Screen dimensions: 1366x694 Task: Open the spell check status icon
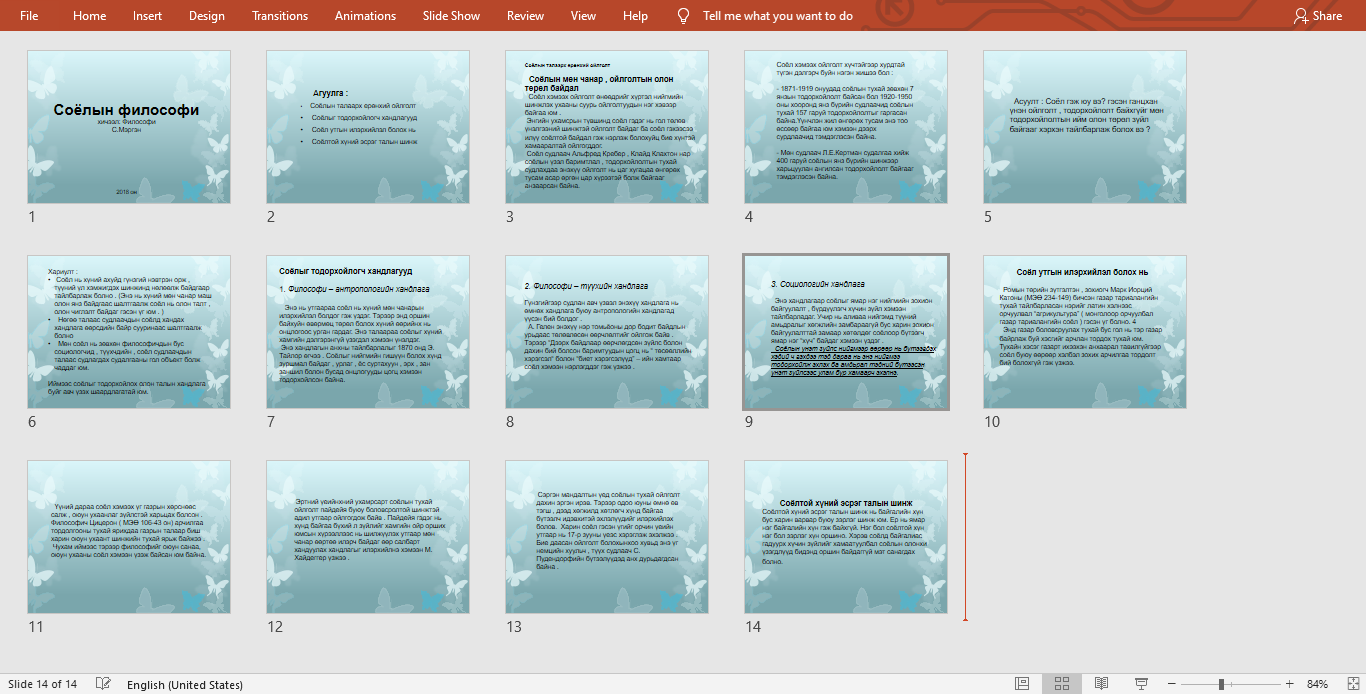[x=102, y=684]
